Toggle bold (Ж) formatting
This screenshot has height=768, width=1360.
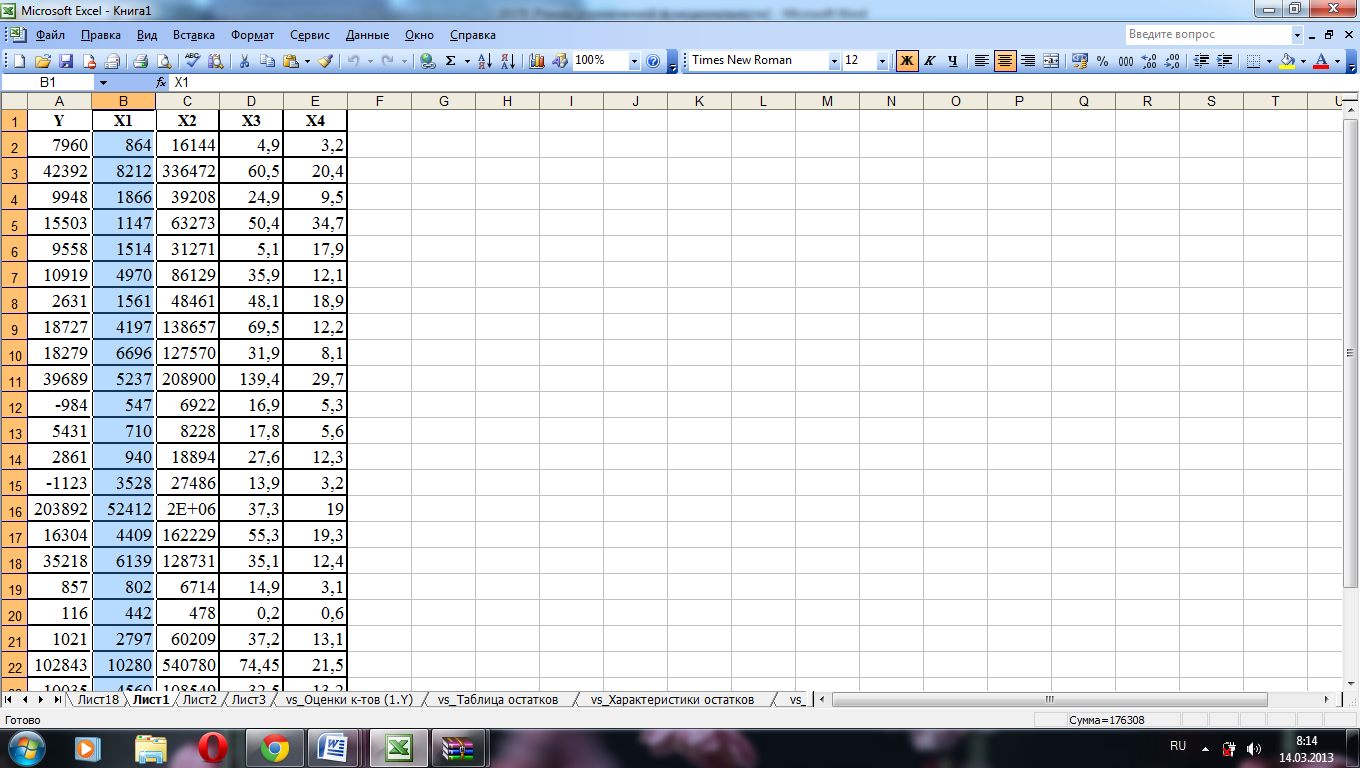tap(907, 61)
